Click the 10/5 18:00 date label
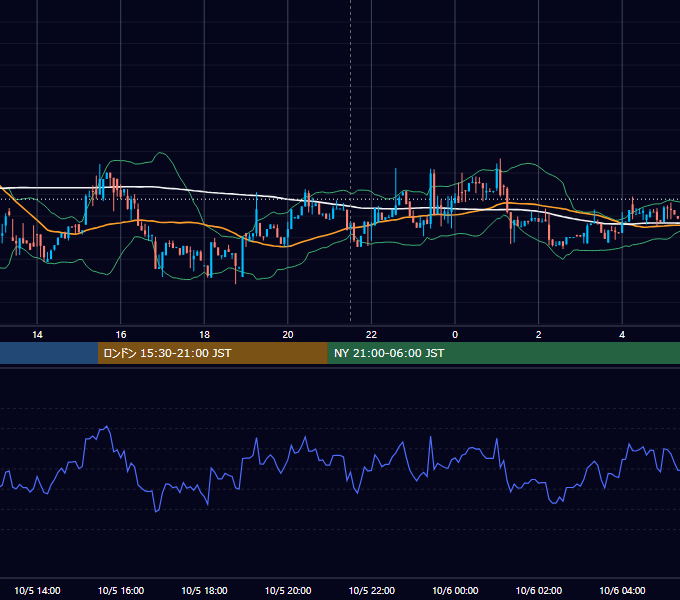 coord(204,590)
